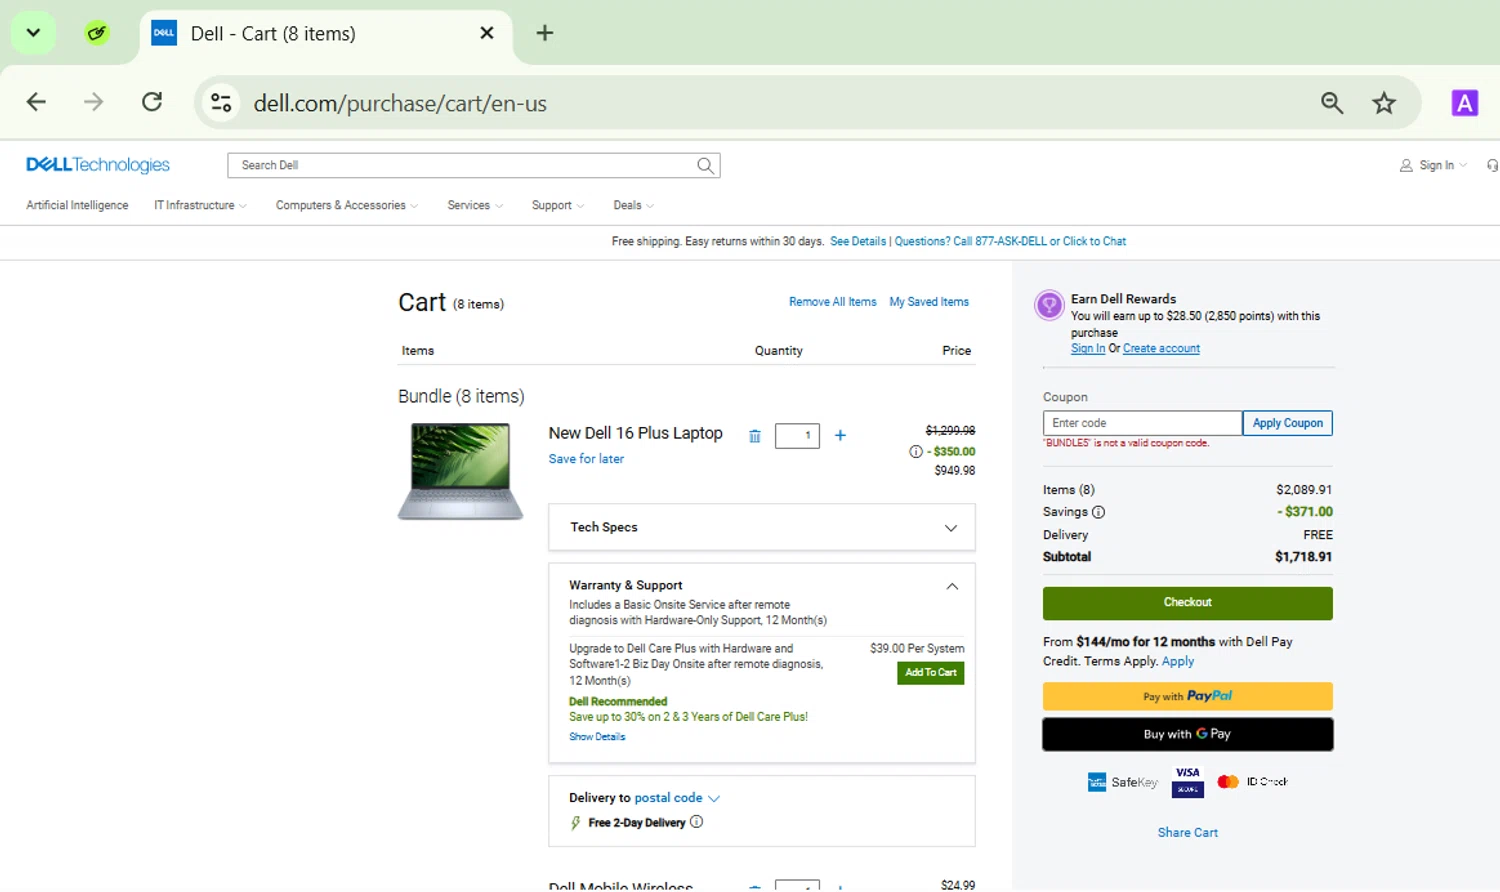Click the Visa Secure logo
Screen dimensions: 1500x892
coord(1188,782)
